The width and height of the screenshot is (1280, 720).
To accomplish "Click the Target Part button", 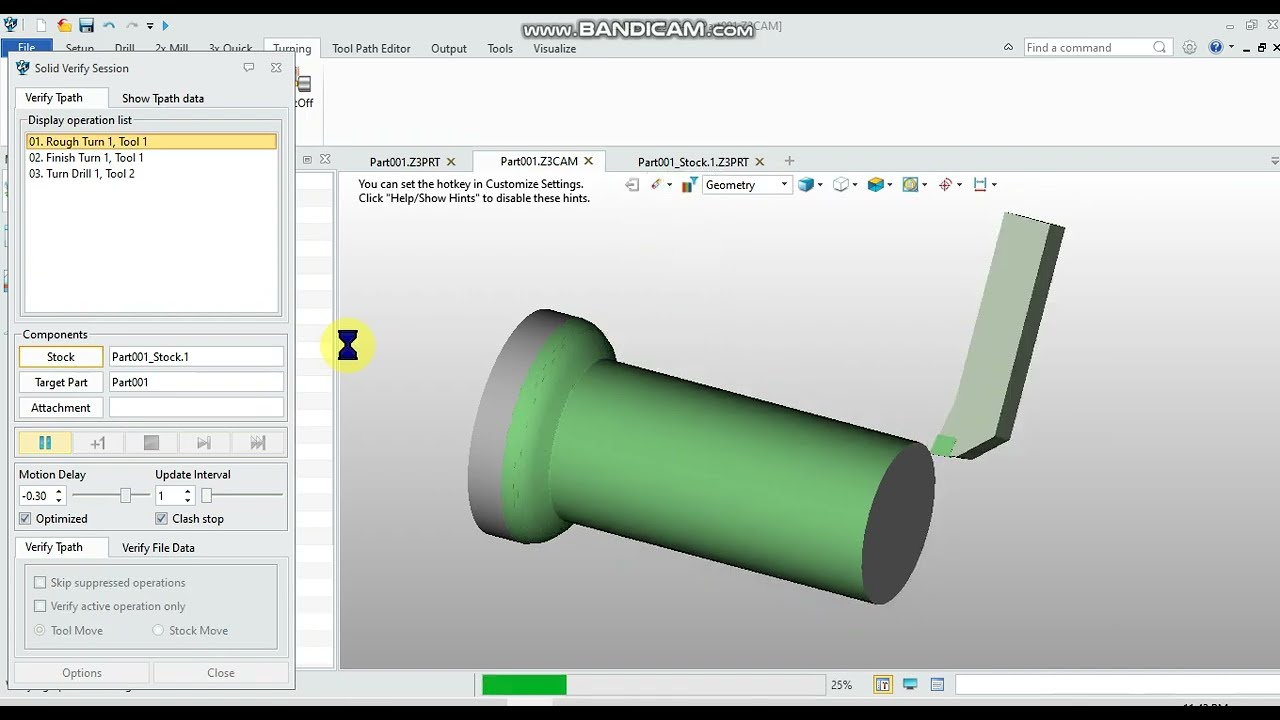I will 61,382.
